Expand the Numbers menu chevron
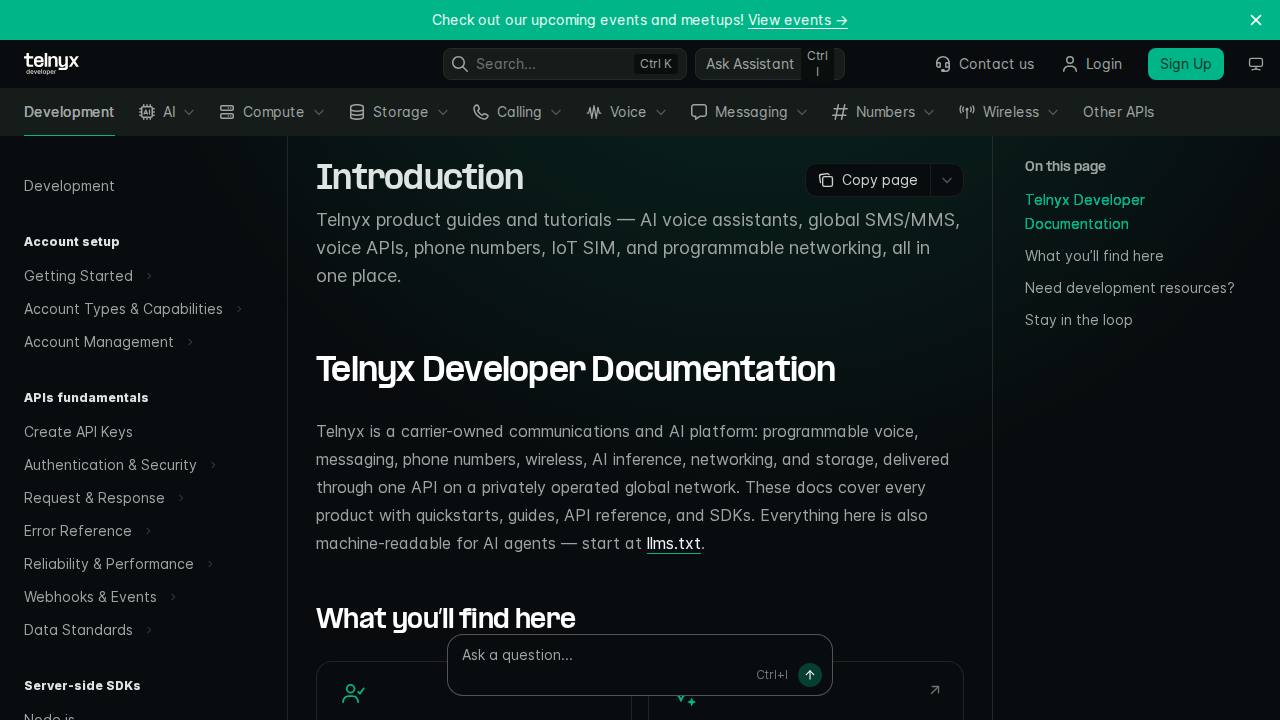1280x720 pixels. pos(929,112)
